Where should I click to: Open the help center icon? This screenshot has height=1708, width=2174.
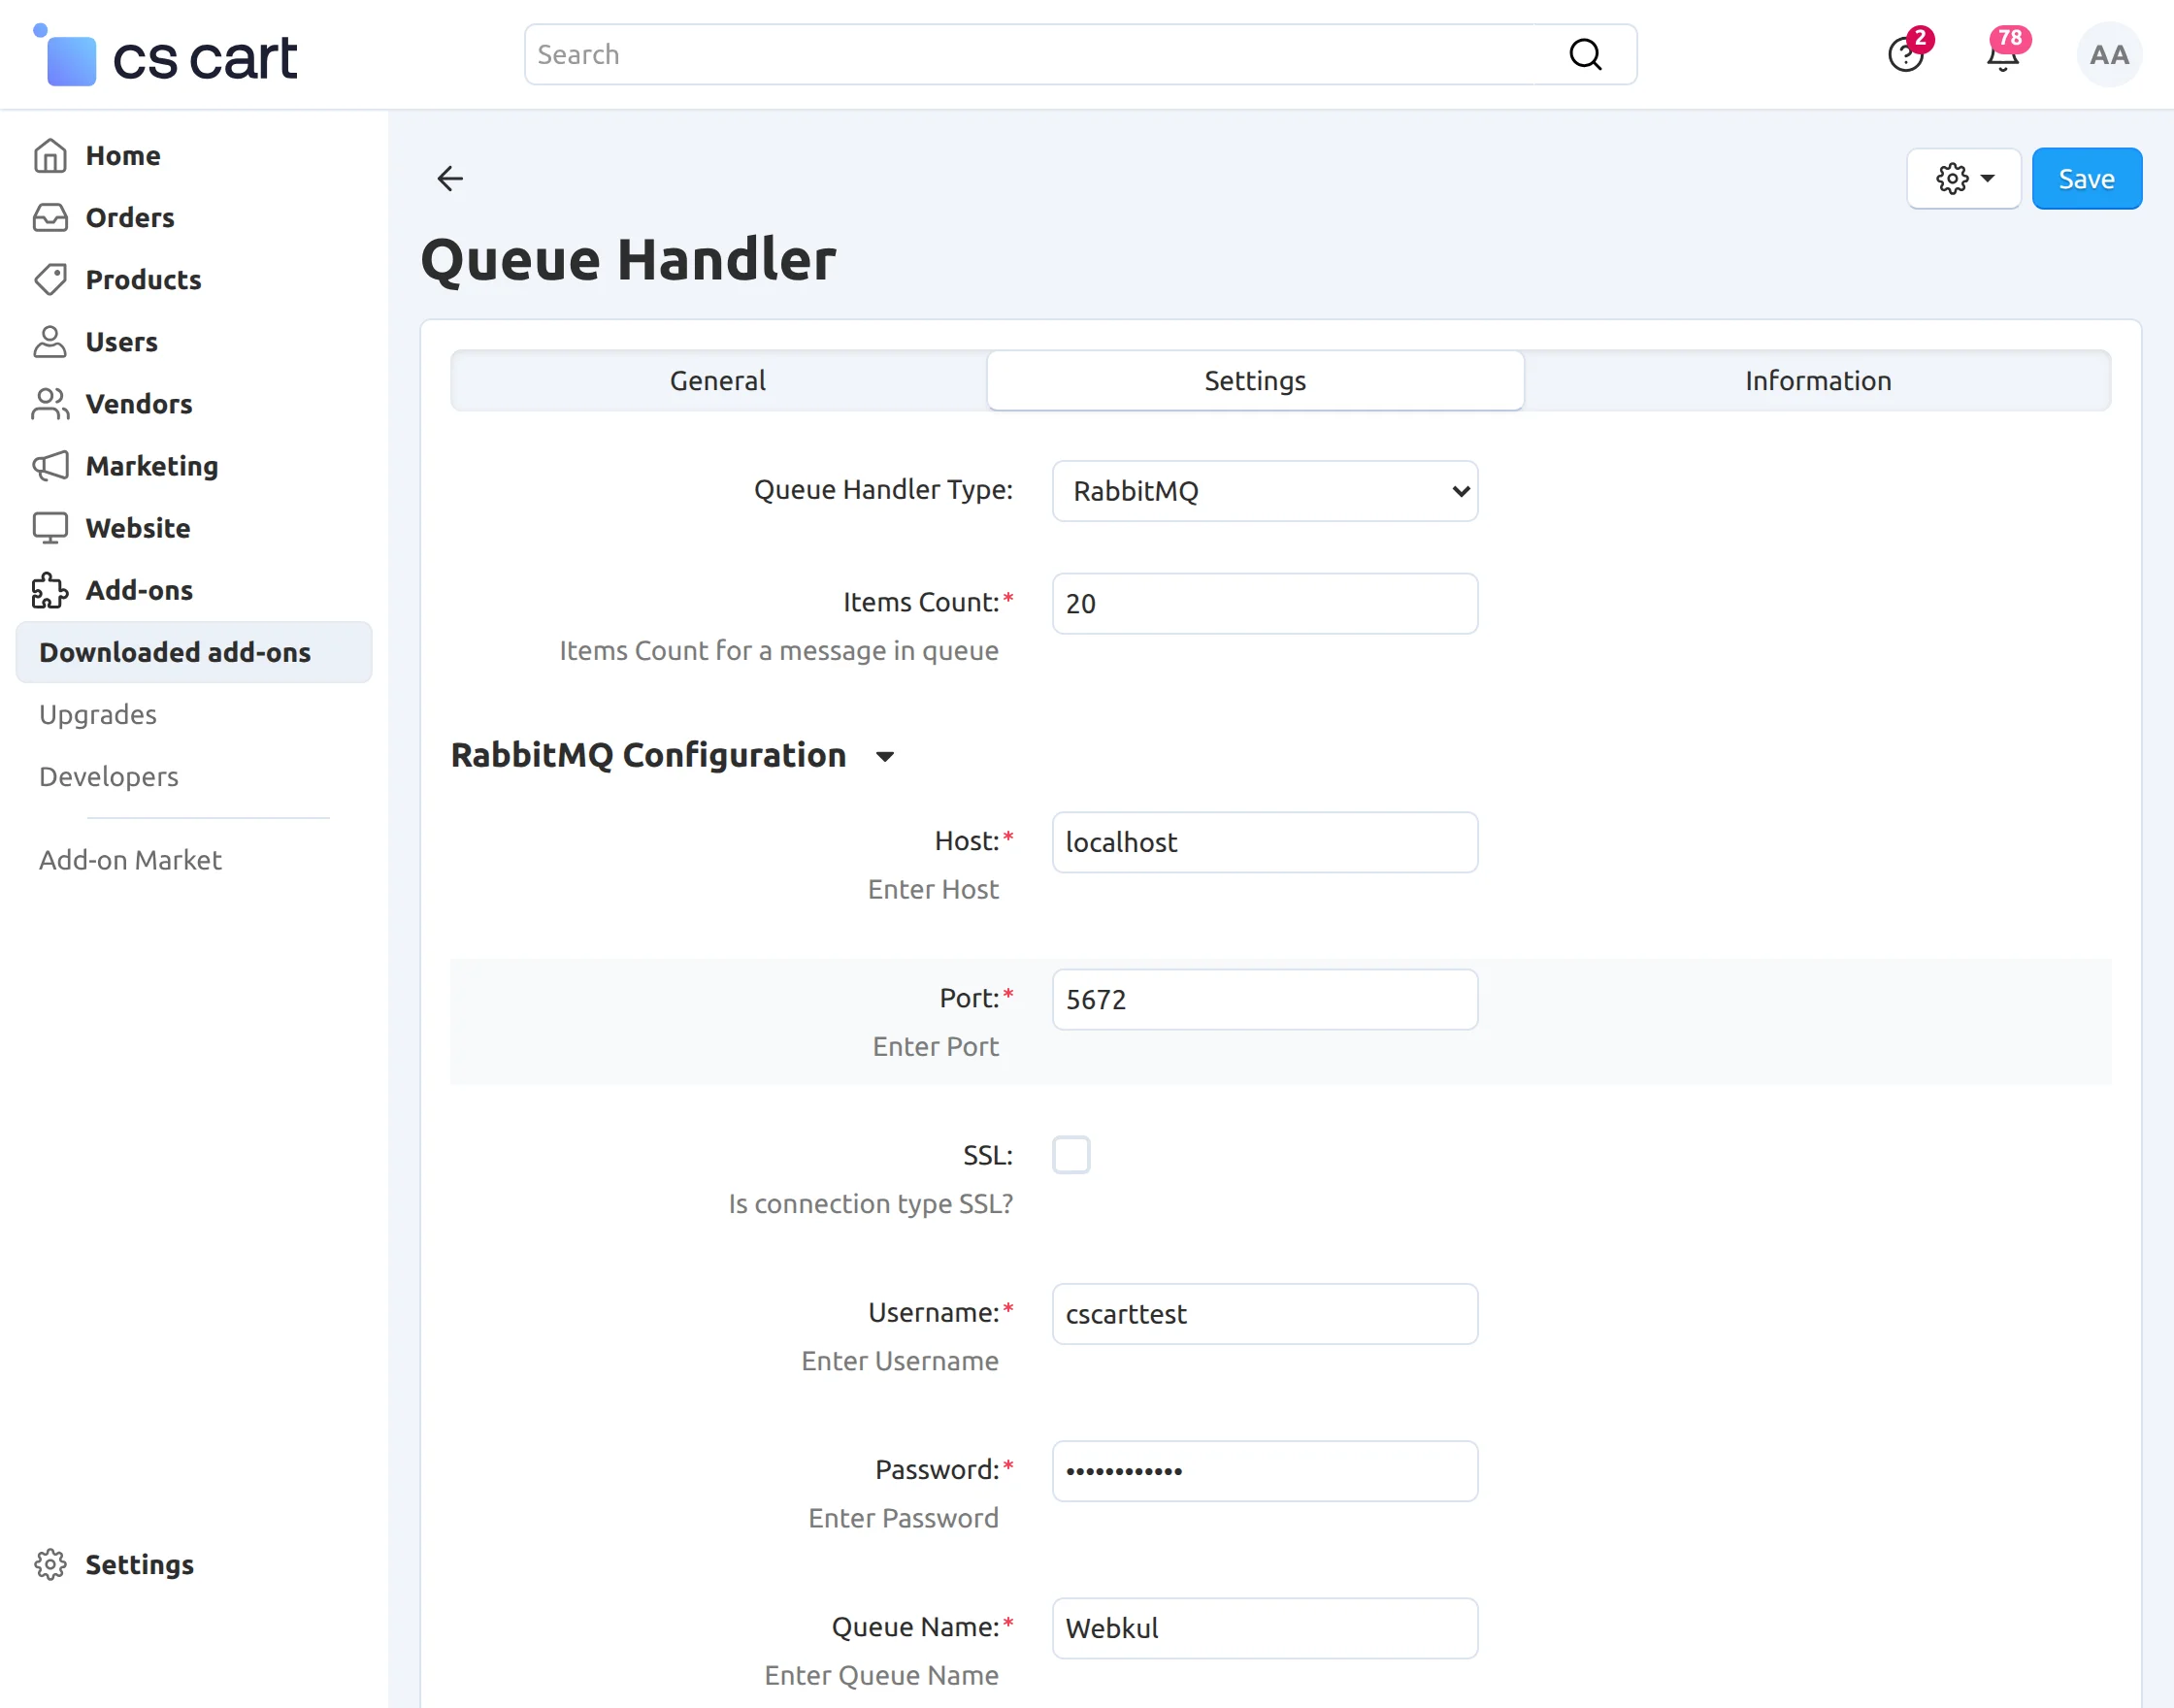(x=1905, y=55)
